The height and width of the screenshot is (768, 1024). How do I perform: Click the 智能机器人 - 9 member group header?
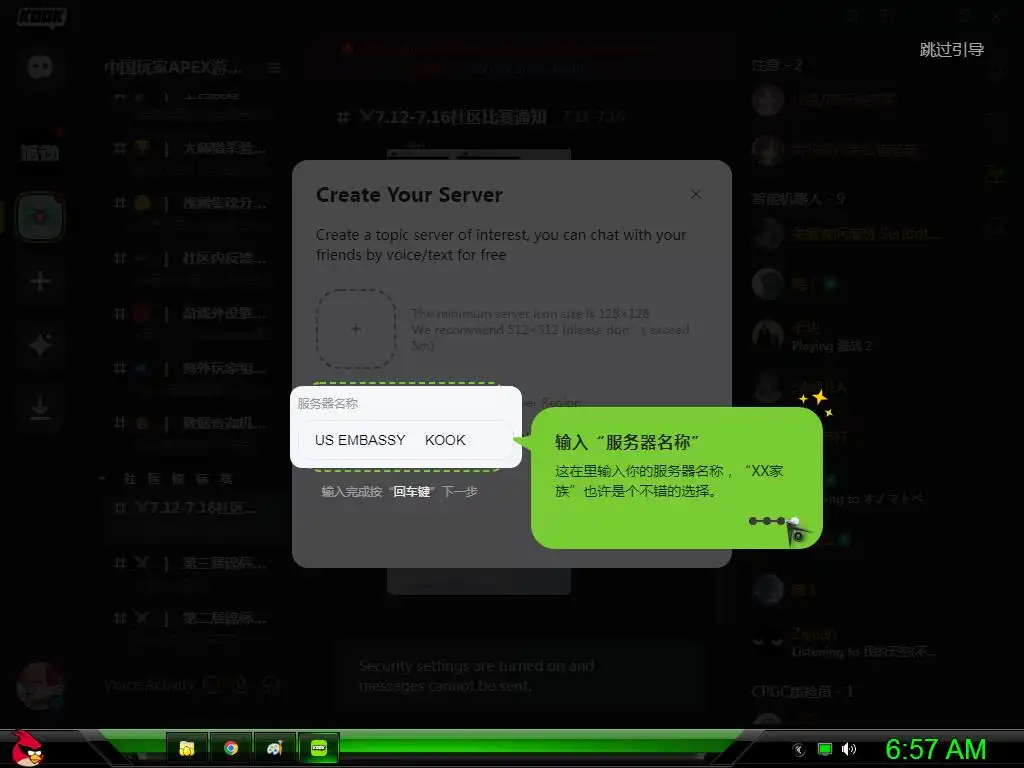coord(798,199)
